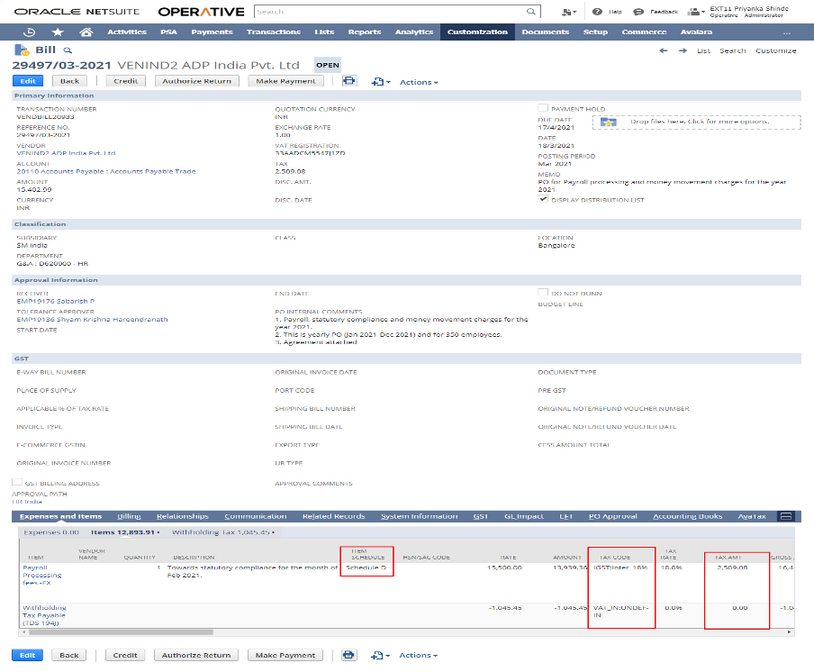Open the Shortcuts star icon

[x=58, y=32]
